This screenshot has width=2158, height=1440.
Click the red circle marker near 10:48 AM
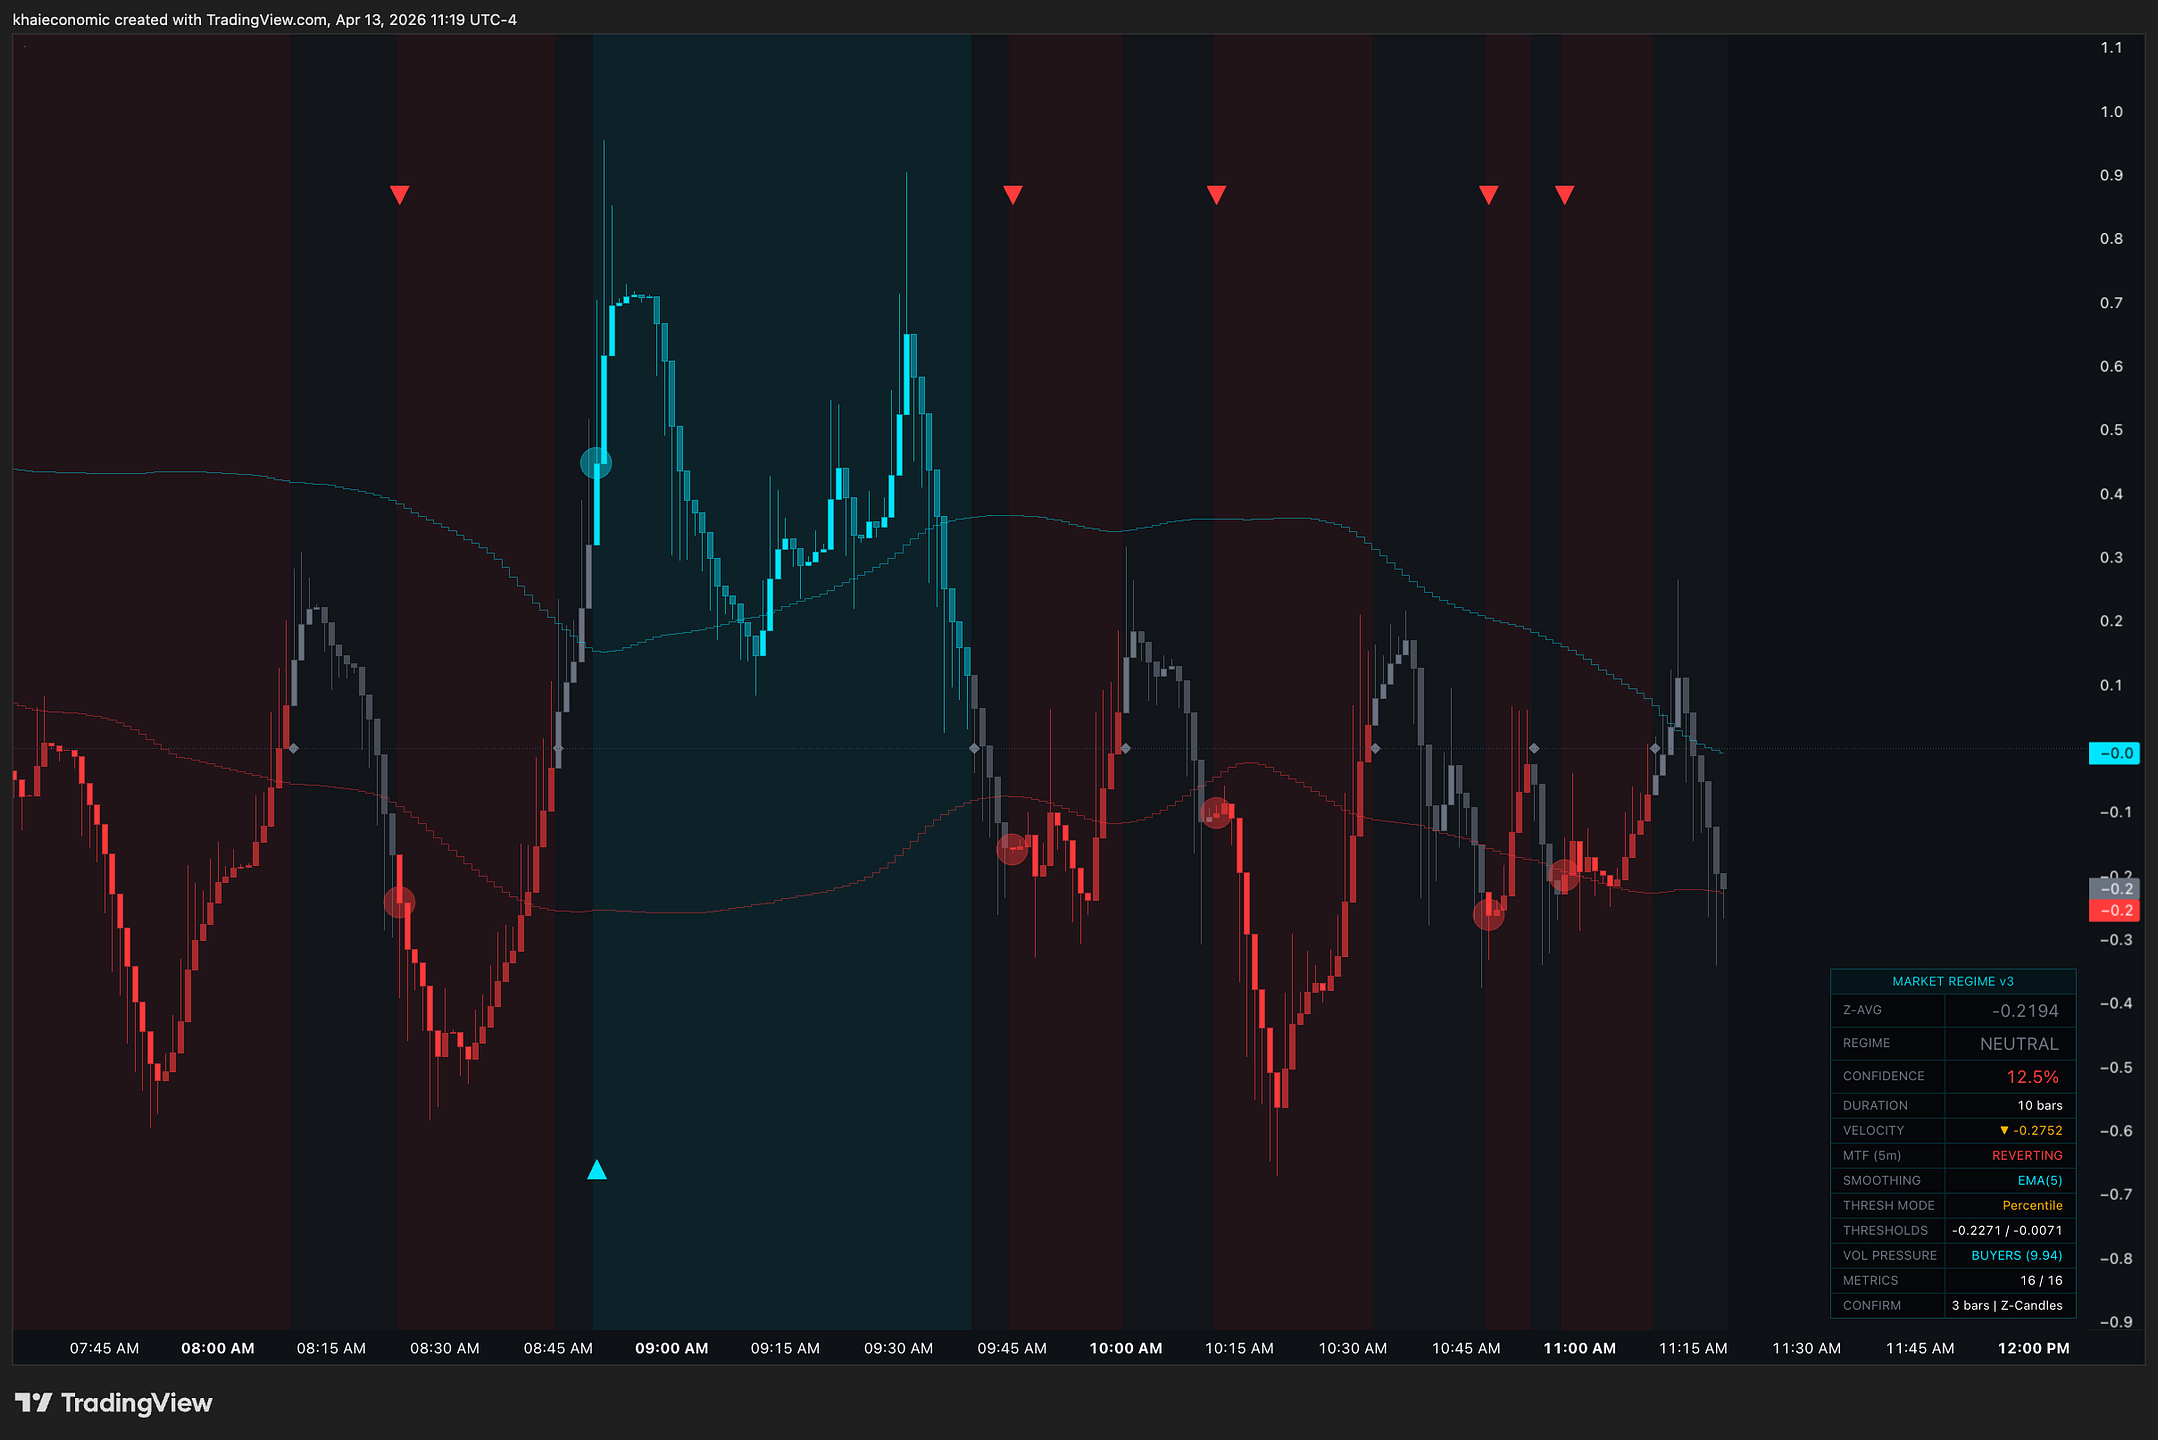(x=1488, y=914)
